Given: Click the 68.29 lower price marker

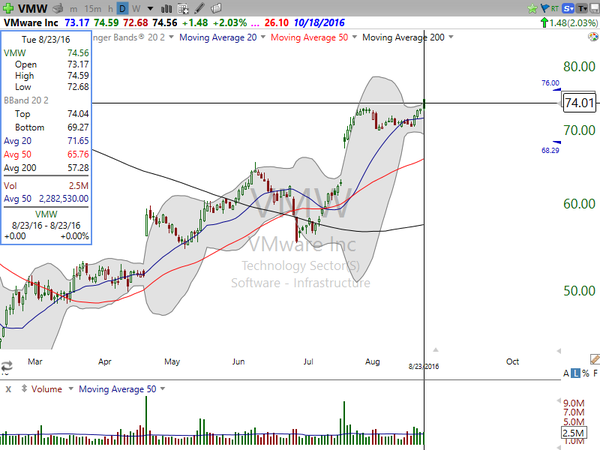Looking at the screenshot, I should click(x=550, y=150).
